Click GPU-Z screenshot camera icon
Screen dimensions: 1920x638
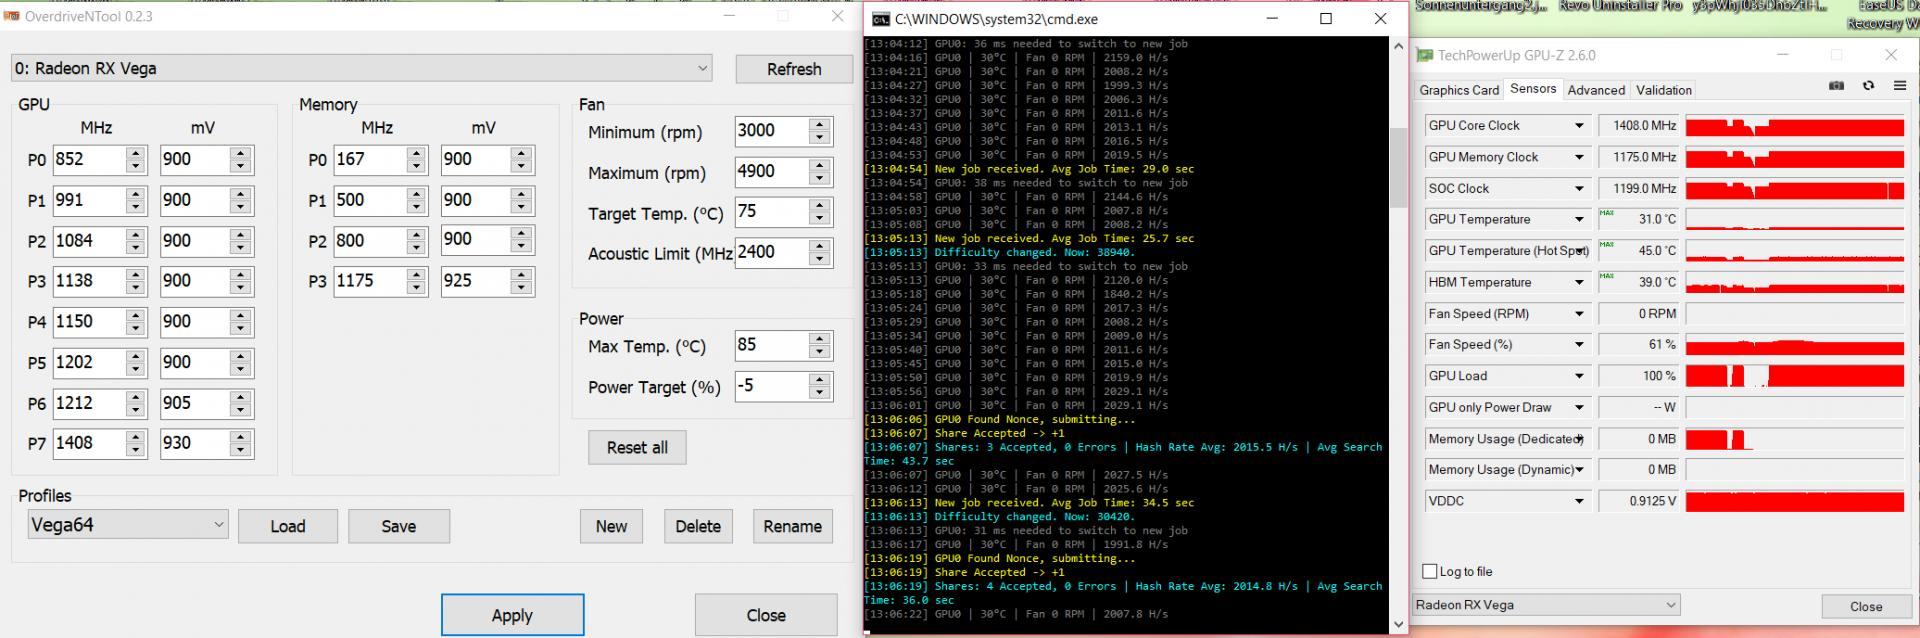point(1836,86)
